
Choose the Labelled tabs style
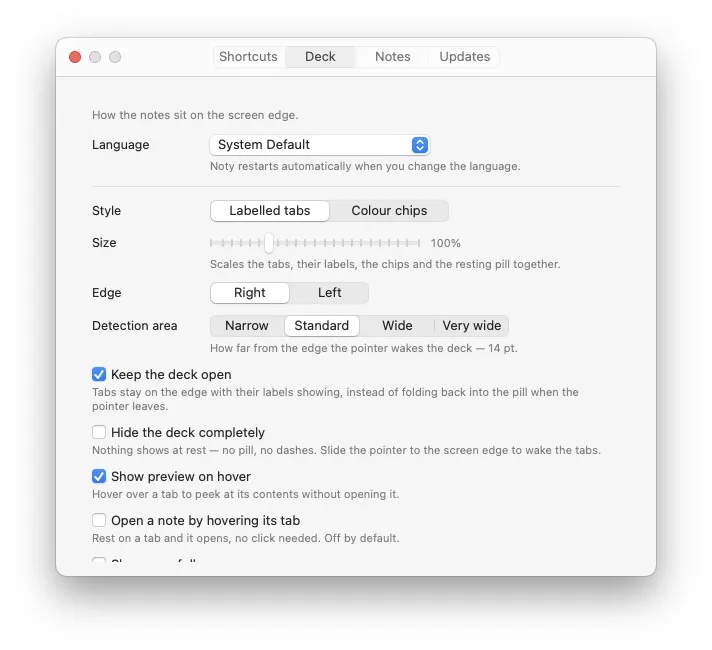(270, 211)
